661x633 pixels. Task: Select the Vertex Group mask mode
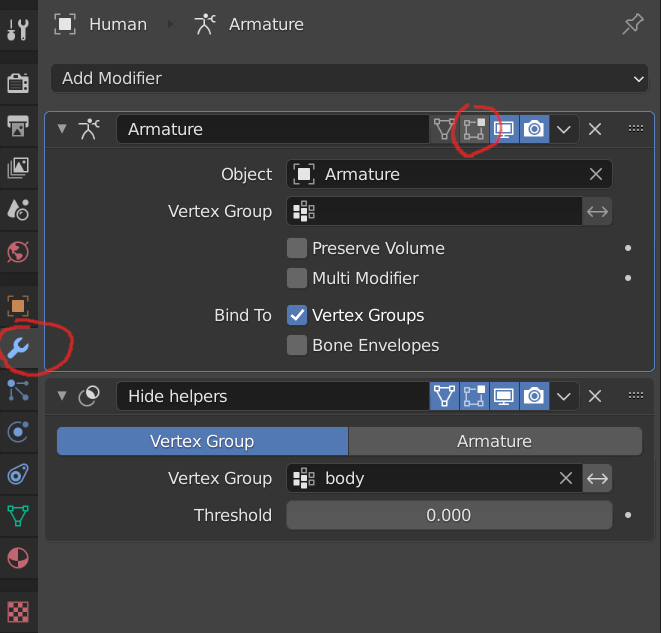point(203,441)
